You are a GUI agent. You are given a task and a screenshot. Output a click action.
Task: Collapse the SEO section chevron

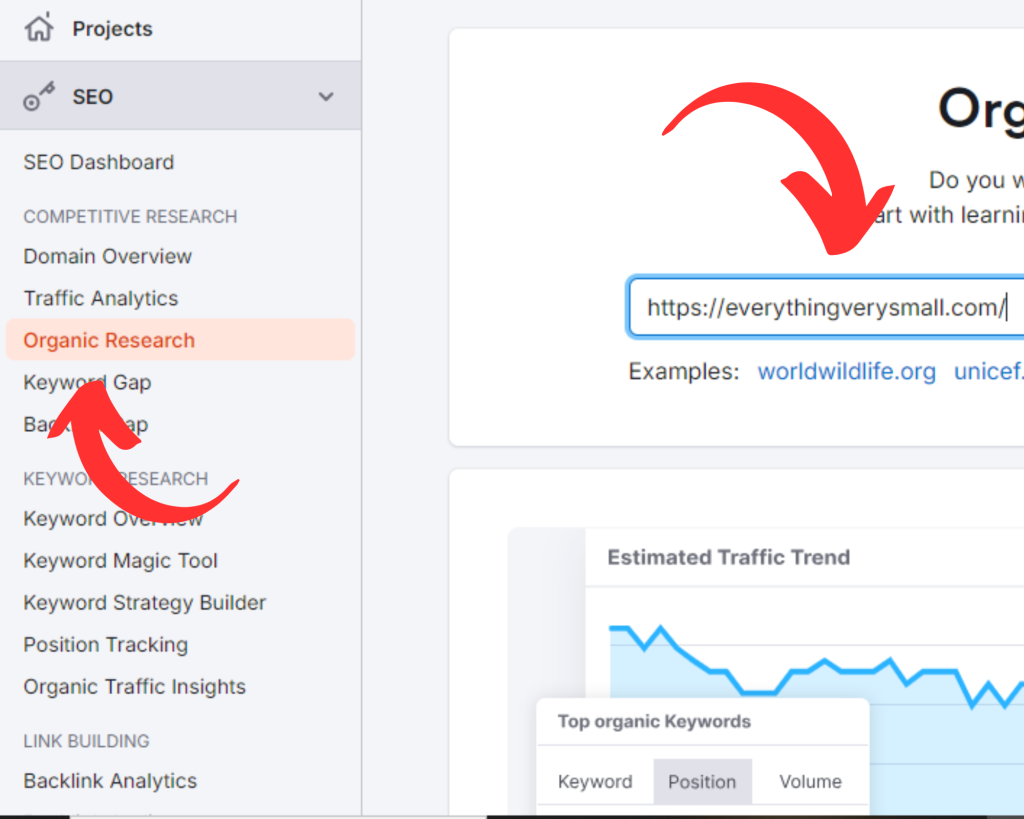(325, 97)
